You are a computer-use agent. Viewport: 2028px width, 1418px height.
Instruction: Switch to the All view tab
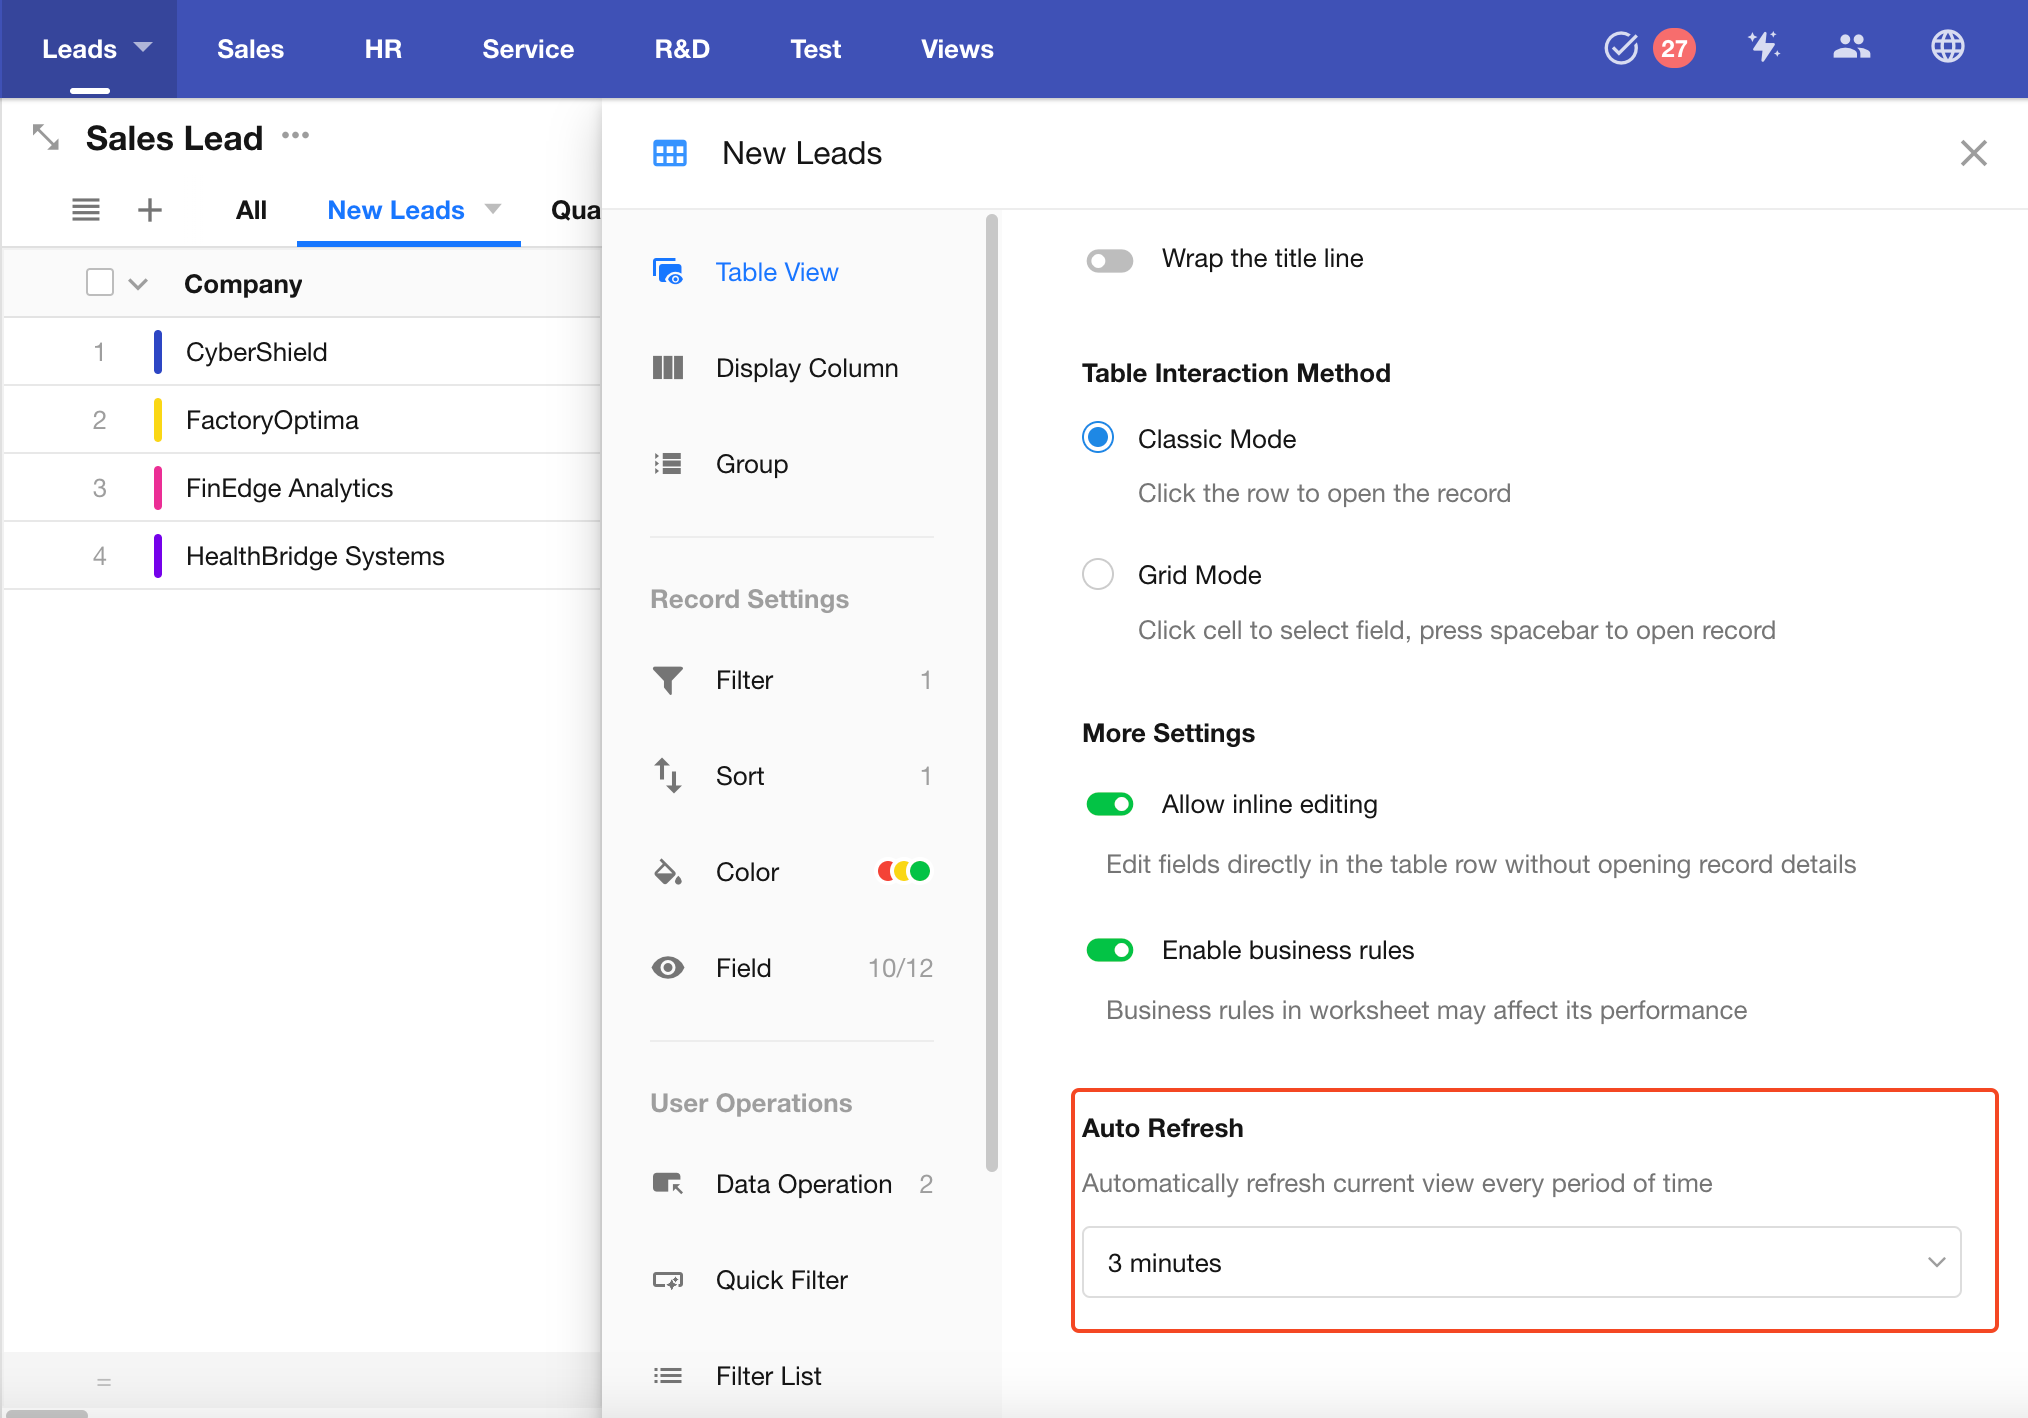pyautogui.click(x=251, y=210)
